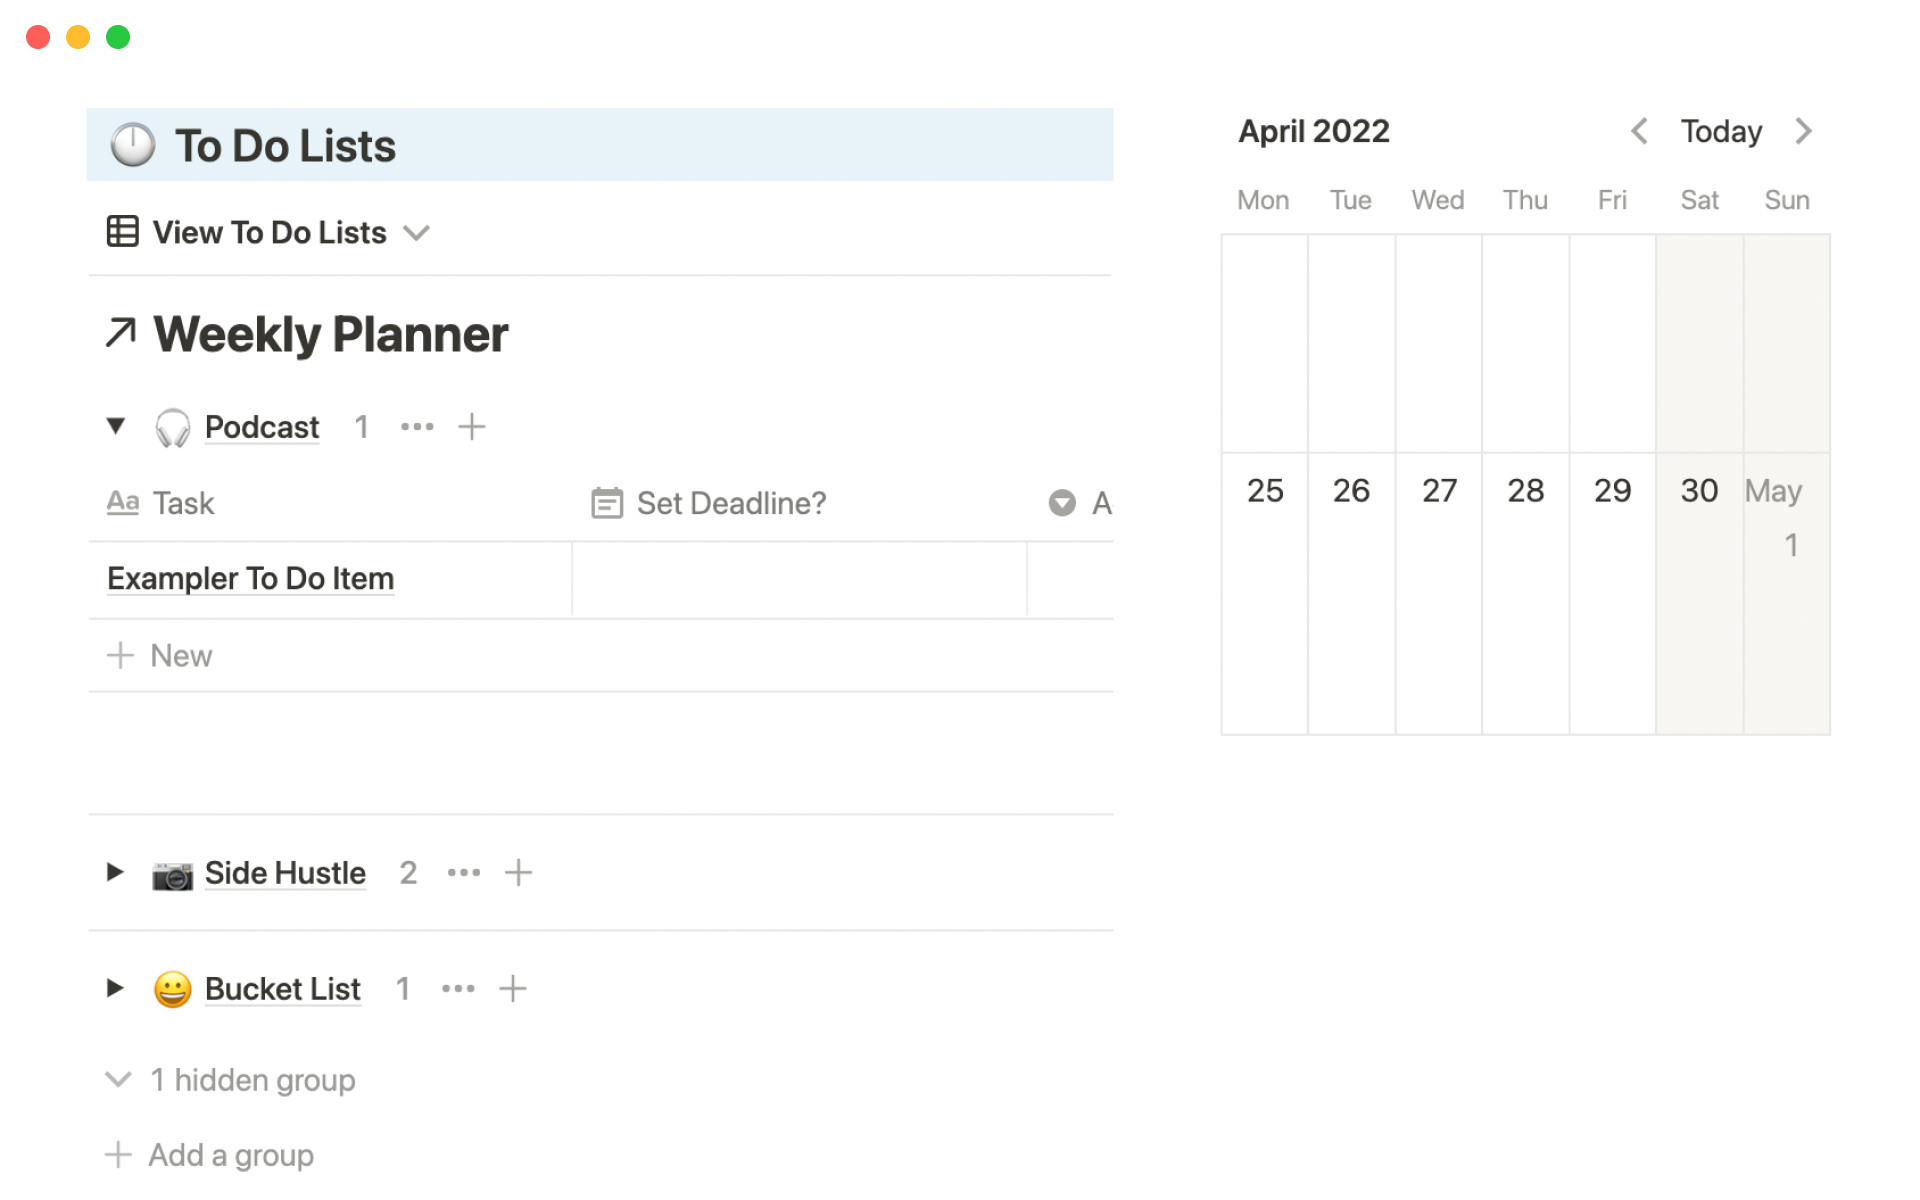Image resolution: width=1920 pixels, height=1200 pixels.
Task: Open the View To Do Lists dropdown
Action: pos(268,233)
